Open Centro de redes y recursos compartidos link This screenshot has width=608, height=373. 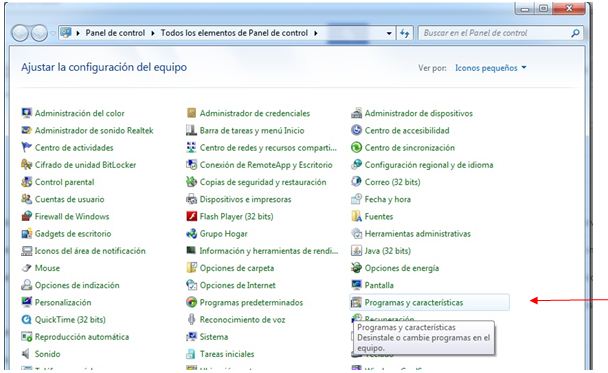268,148
